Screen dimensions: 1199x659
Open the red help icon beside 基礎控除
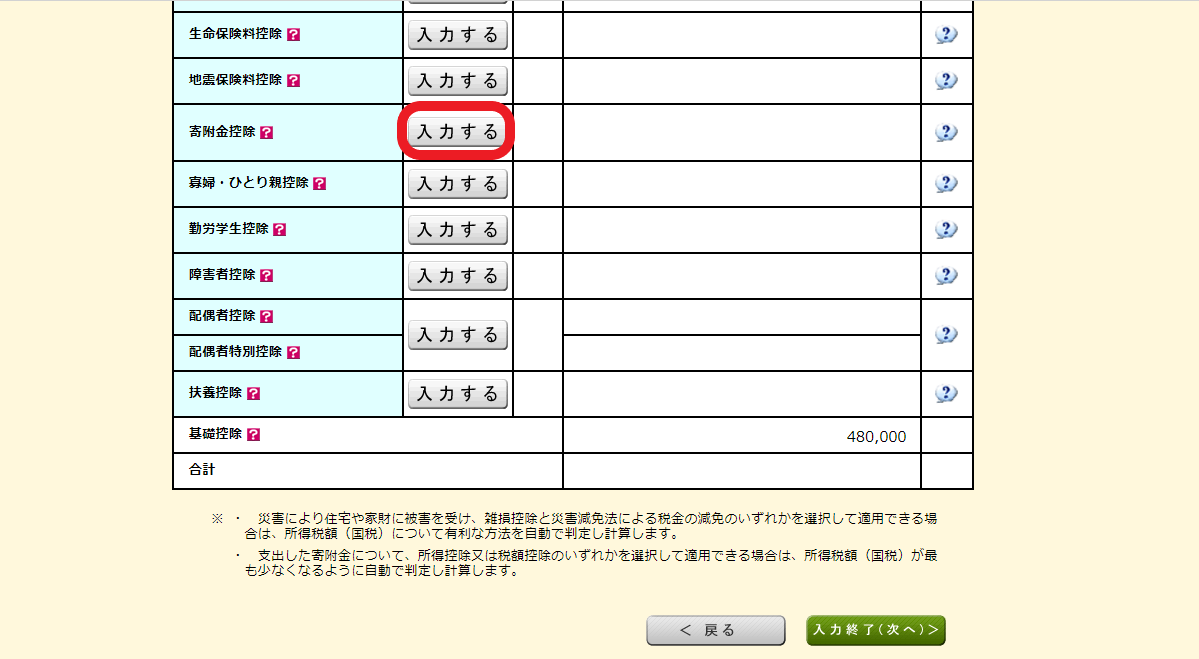point(253,435)
